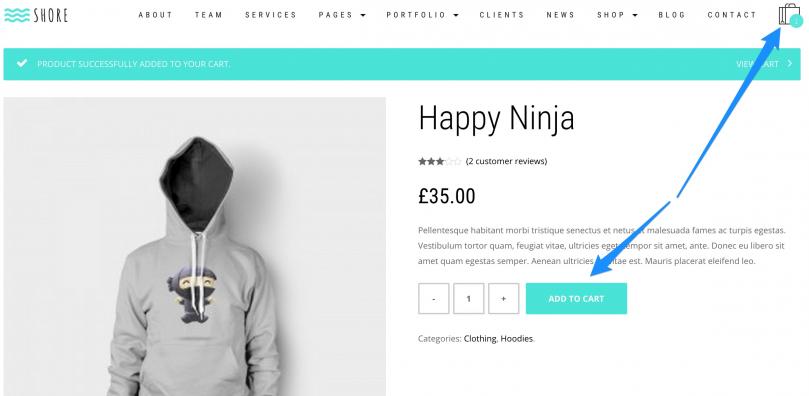809x396 pixels.
Task: Decrease quantity with the minus button
Action: click(x=433, y=299)
